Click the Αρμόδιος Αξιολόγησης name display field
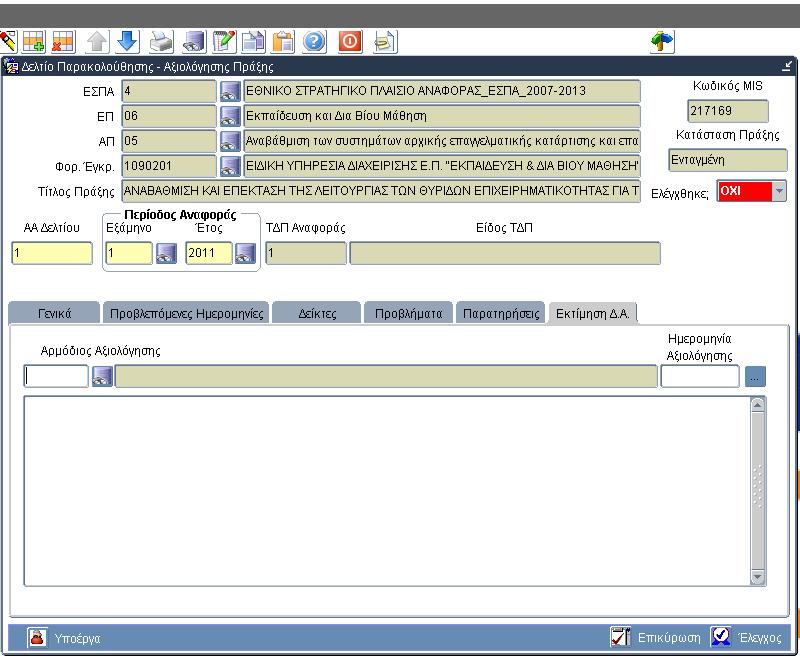 point(386,376)
